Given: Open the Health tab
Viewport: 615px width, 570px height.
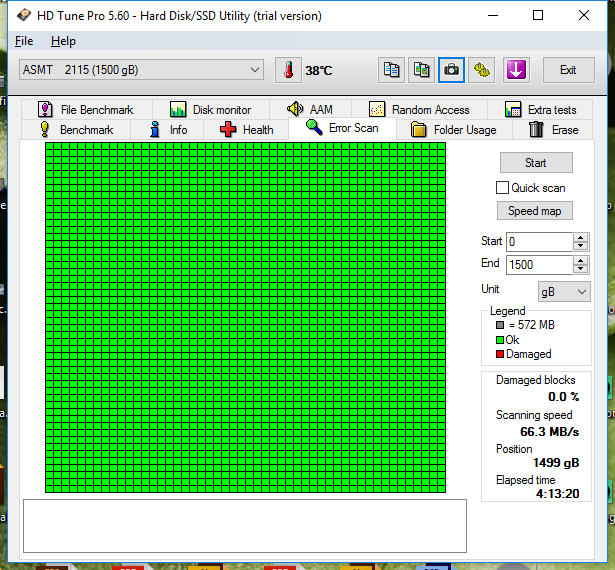Looking at the screenshot, I should tap(246, 130).
